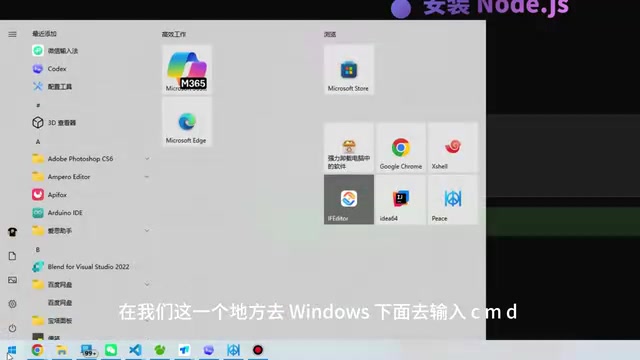Viewport: 640px width, 360px height.
Task: Open Documents from the Start rail
Action: (x=12, y=256)
